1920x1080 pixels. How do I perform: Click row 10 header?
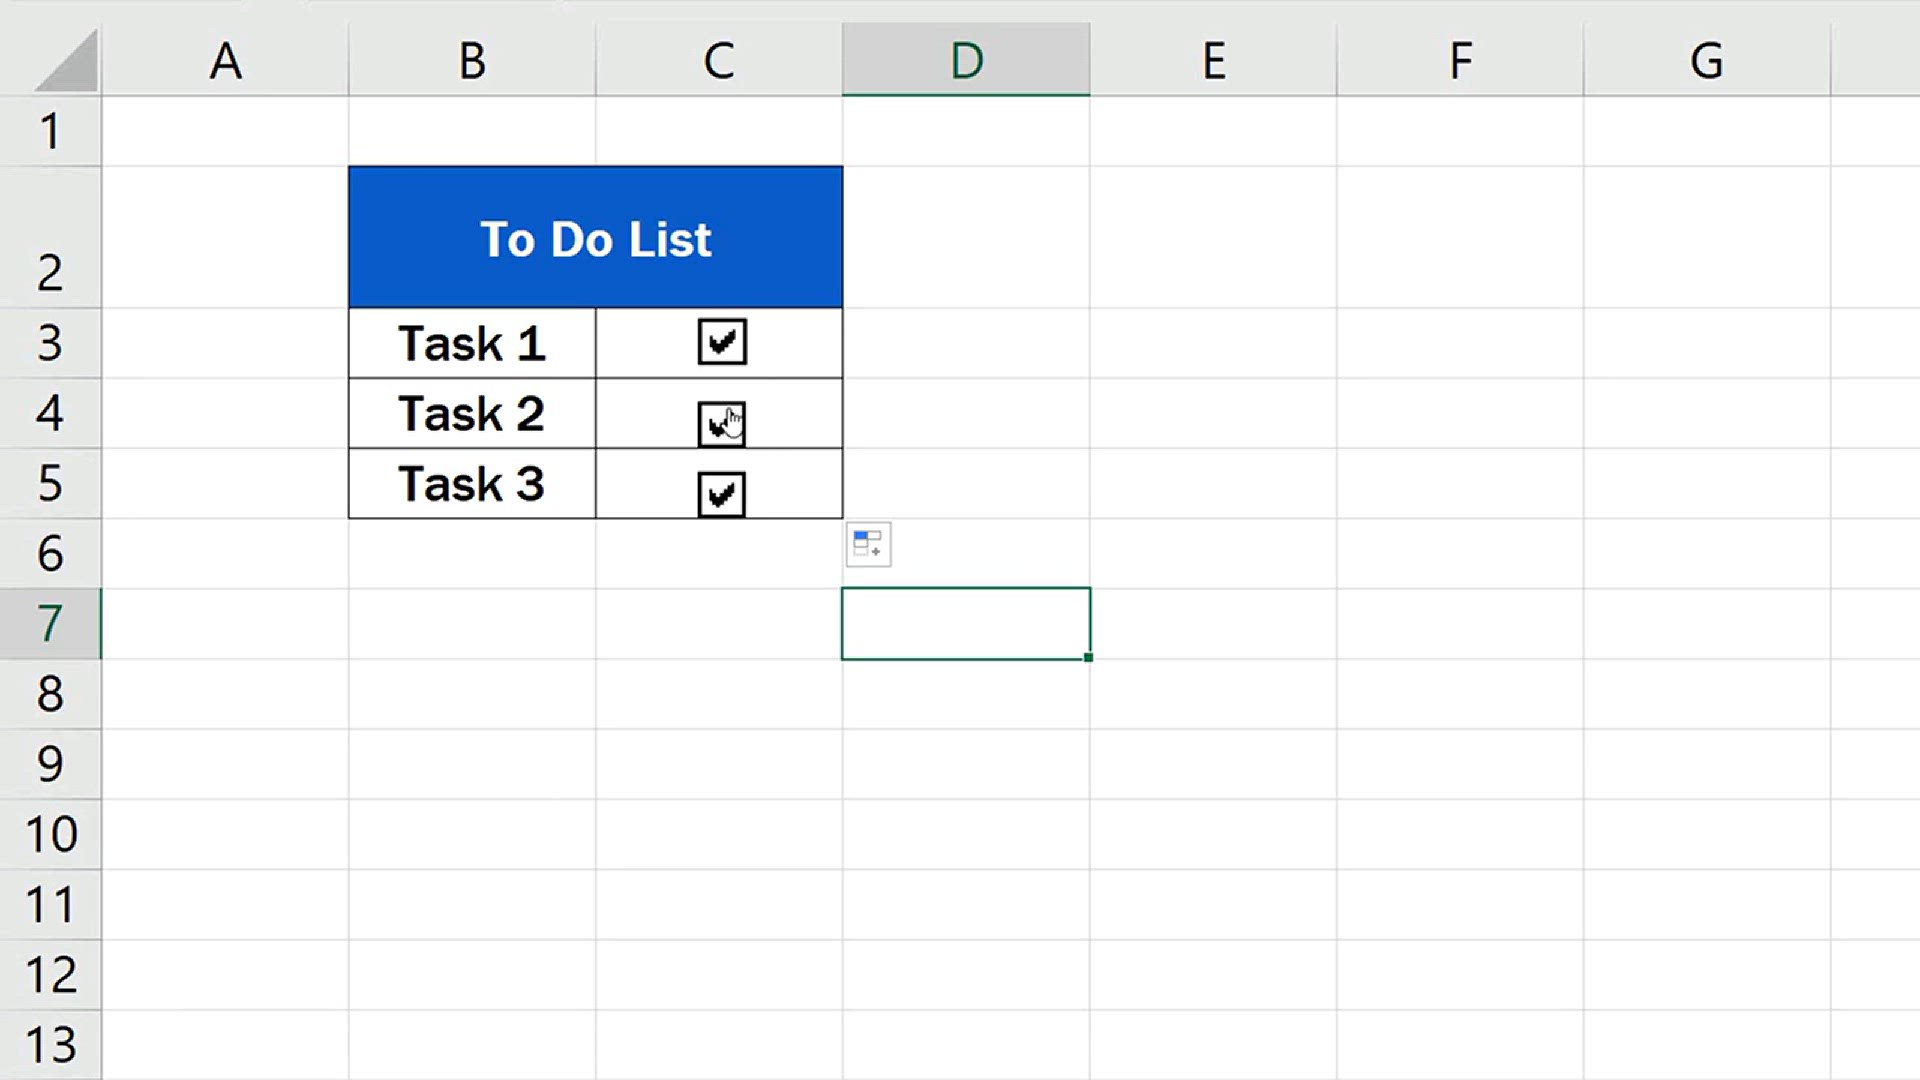50,834
